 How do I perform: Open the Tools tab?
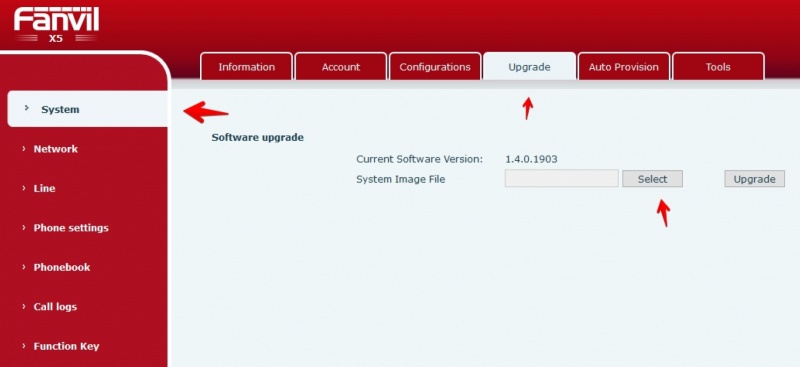(718, 67)
